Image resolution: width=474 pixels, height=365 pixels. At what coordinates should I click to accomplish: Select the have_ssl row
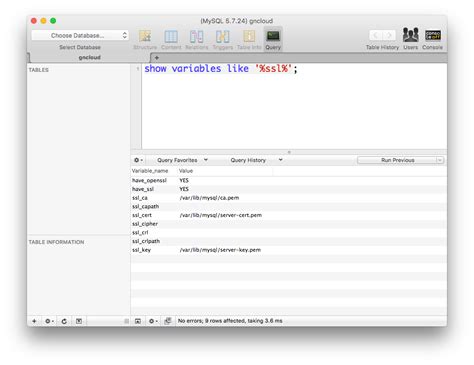[289, 189]
